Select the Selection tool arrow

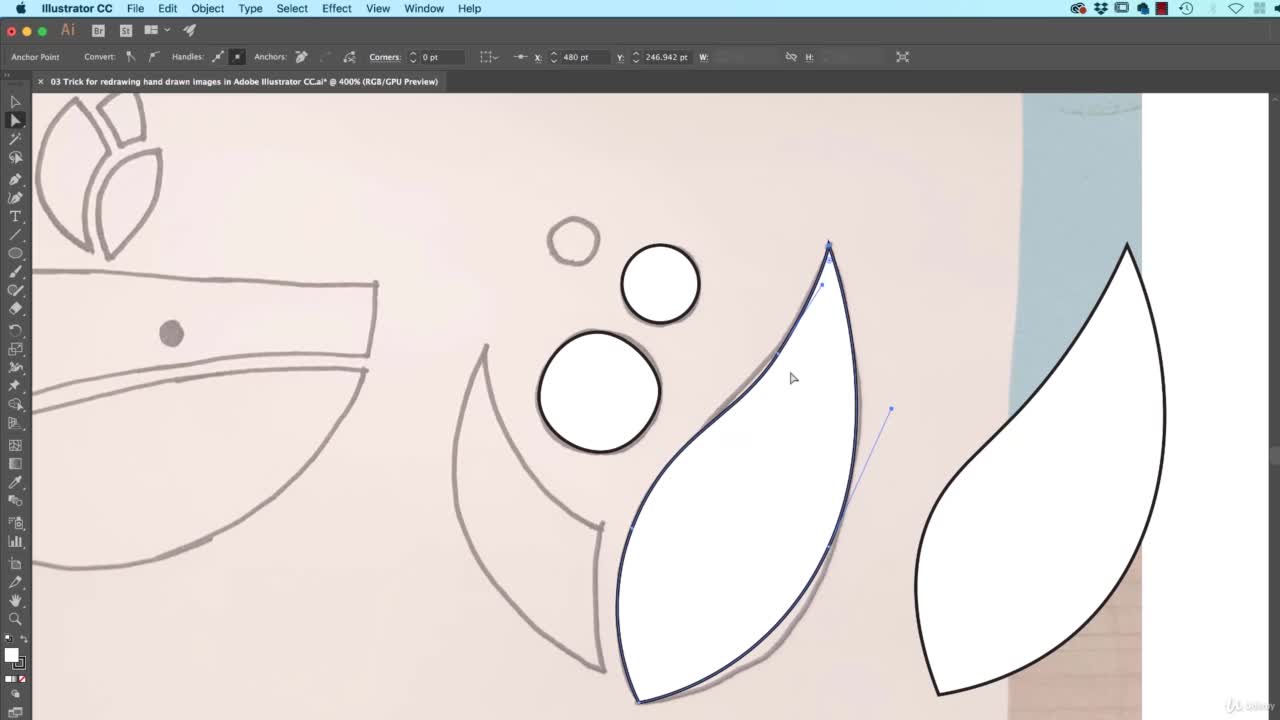pos(15,101)
